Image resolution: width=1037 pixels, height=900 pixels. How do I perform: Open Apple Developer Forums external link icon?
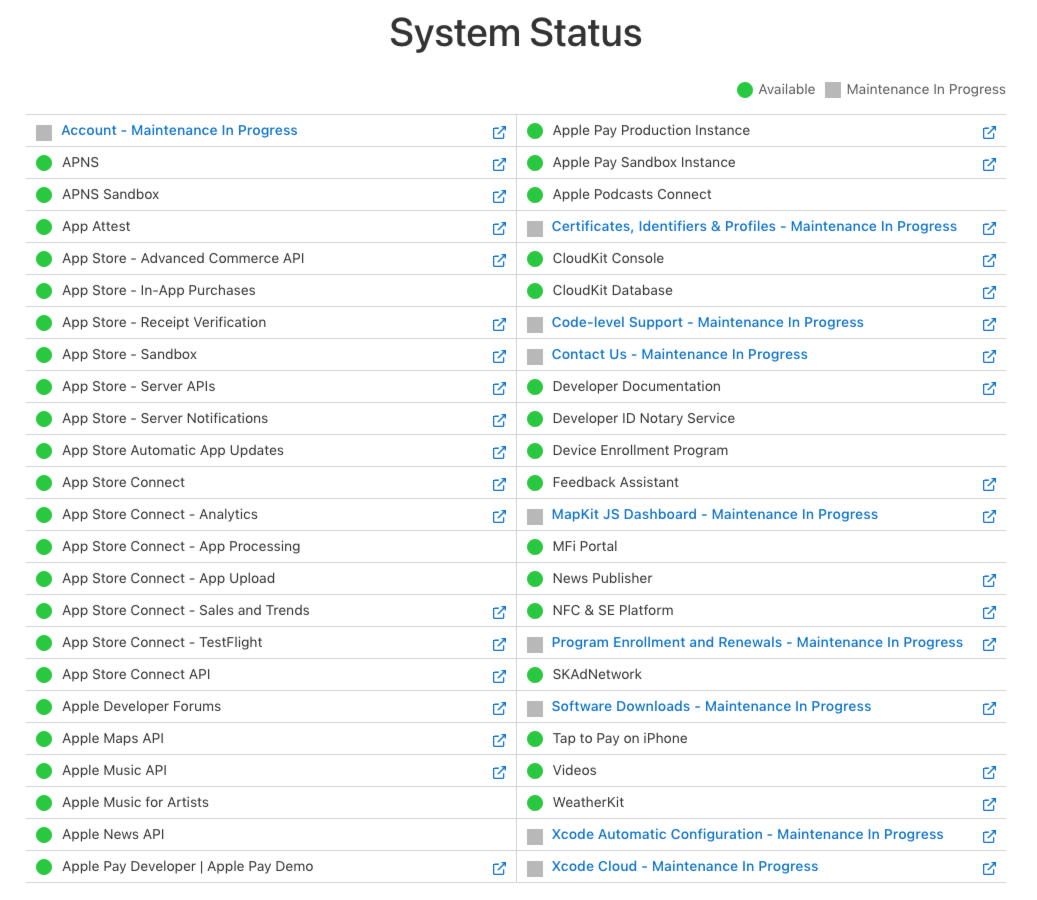tap(499, 708)
